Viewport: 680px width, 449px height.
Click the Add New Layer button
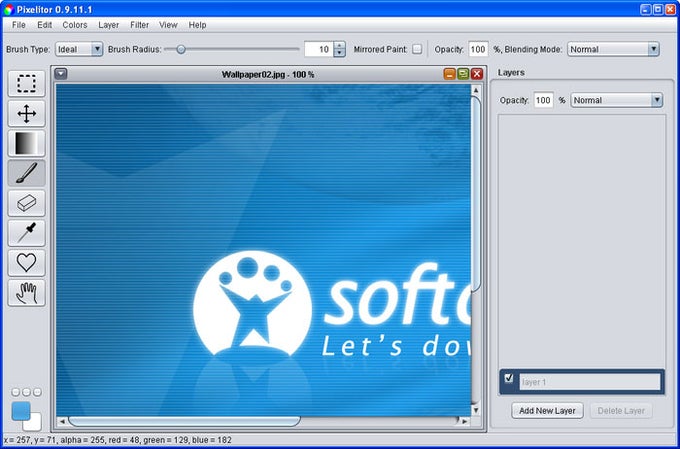pyautogui.click(x=547, y=410)
